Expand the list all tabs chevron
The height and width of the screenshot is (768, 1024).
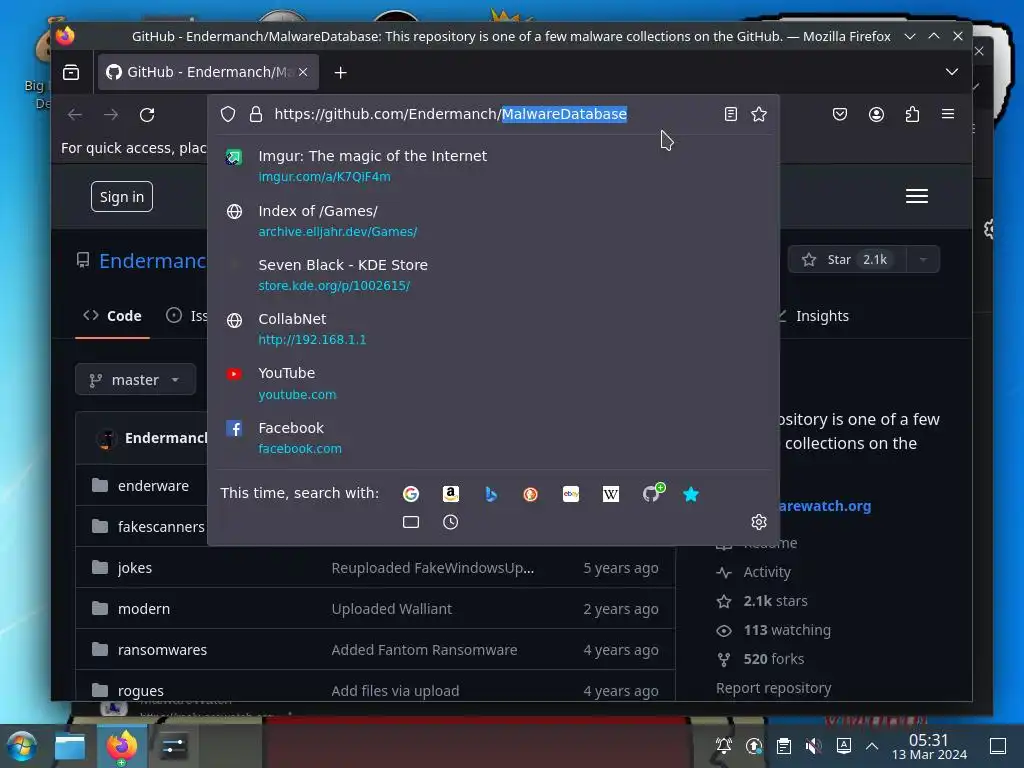pyautogui.click(x=952, y=72)
